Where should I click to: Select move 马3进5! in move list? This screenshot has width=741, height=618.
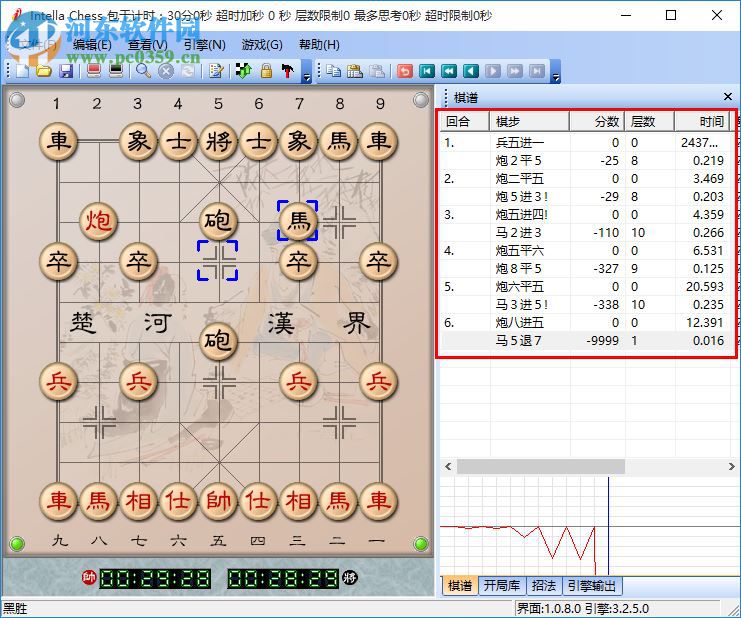coord(522,304)
